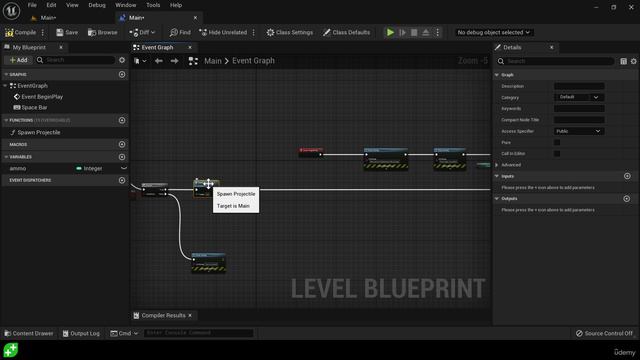Image resolution: width=640 pixels, height=360 pixels.
Task: Open Compile options three-dot menu
Action: [43, 32]
